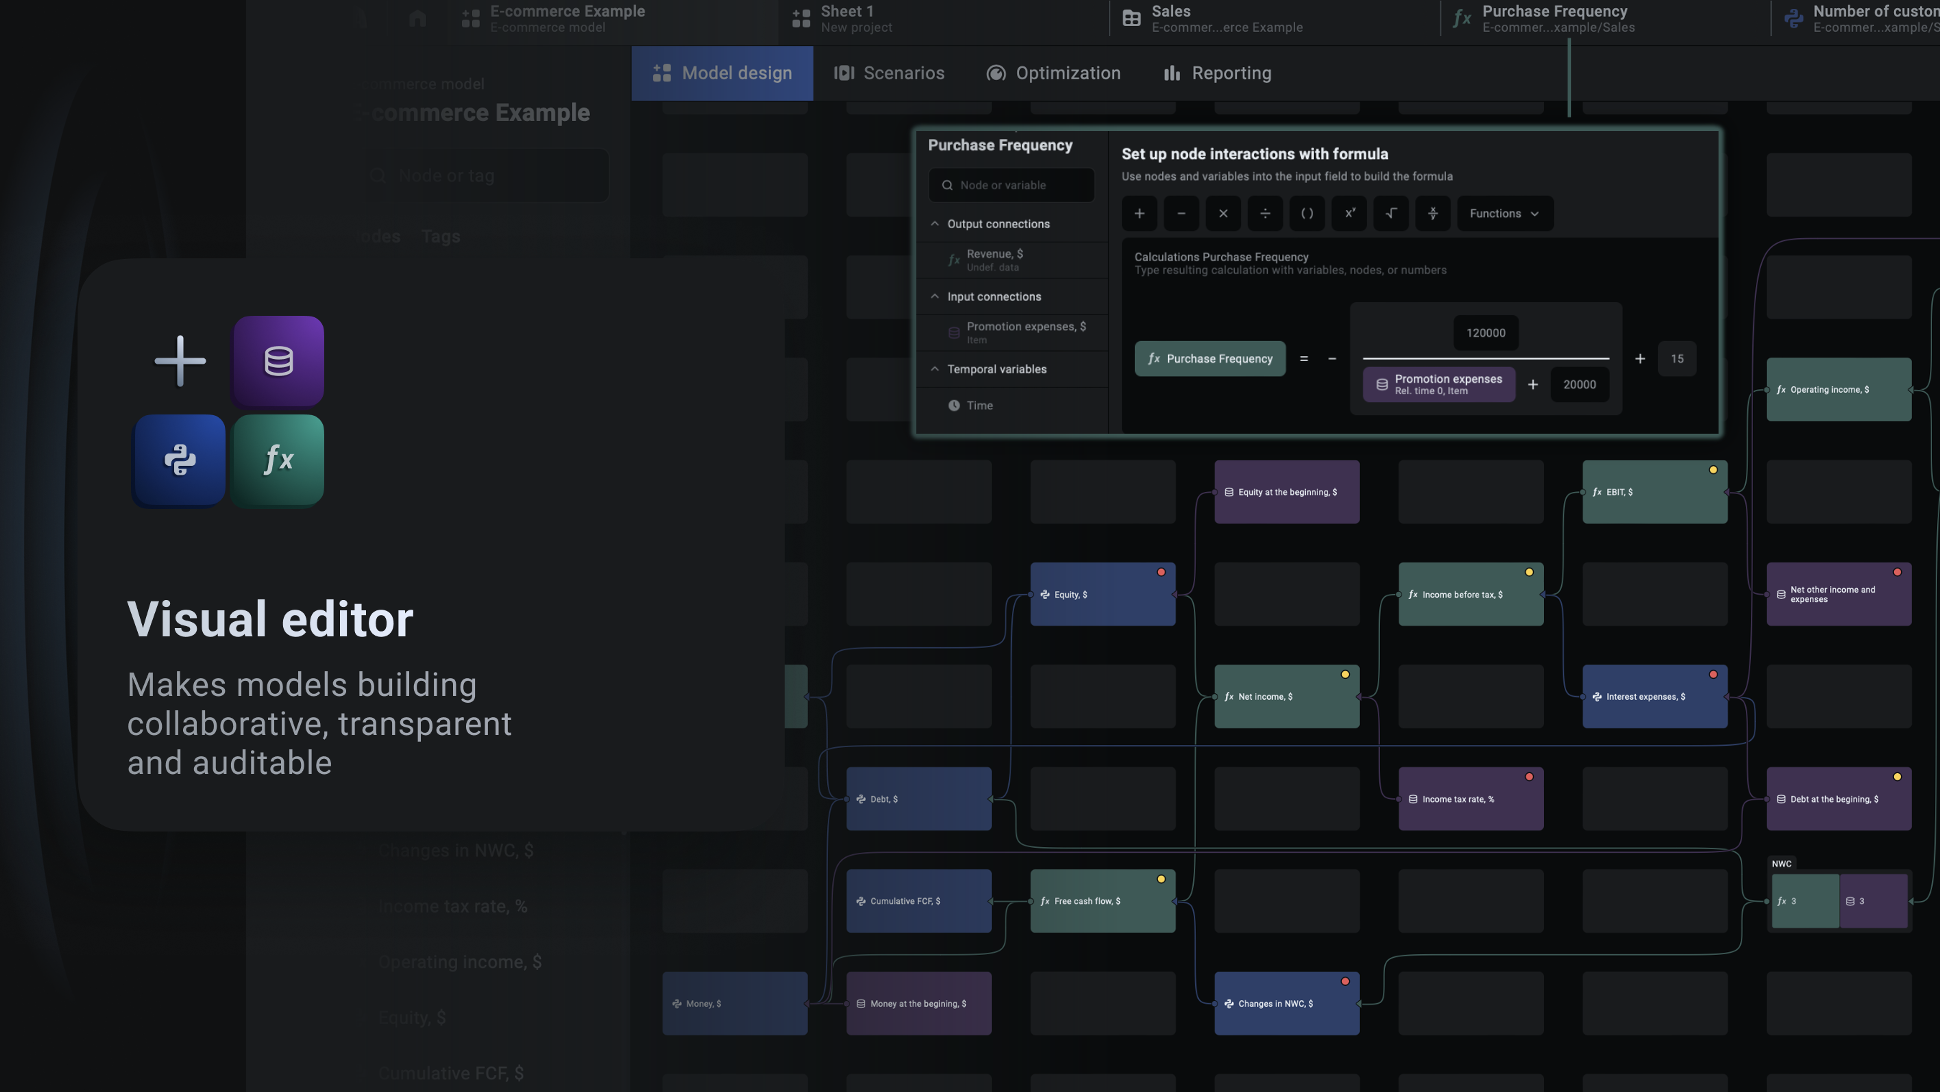Select the Time temporal variable
1940x1092 pixels.
pos(979,406)
